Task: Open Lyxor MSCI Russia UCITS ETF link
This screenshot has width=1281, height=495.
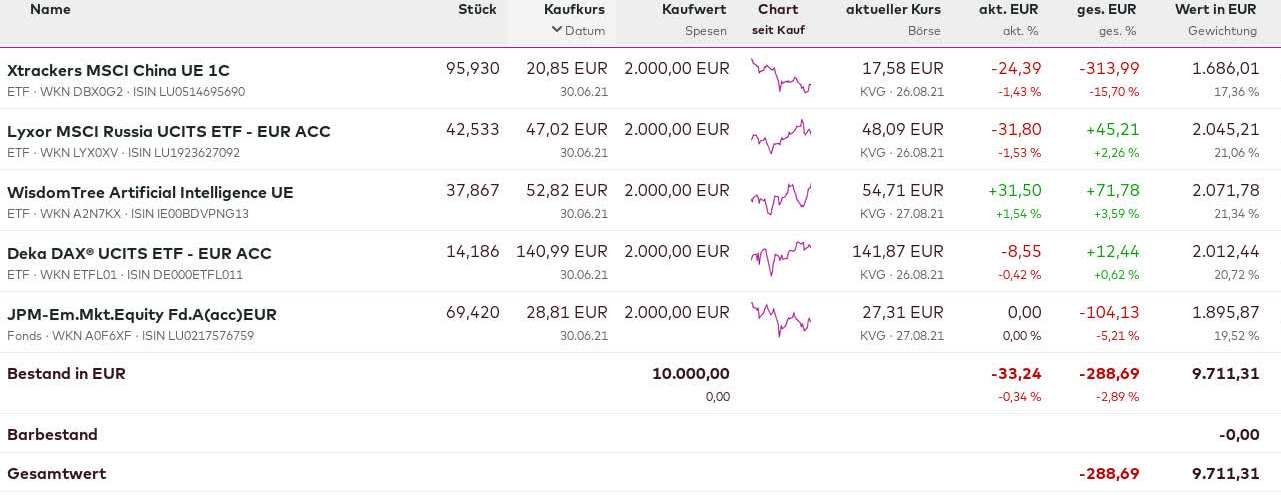Action: 168,131
